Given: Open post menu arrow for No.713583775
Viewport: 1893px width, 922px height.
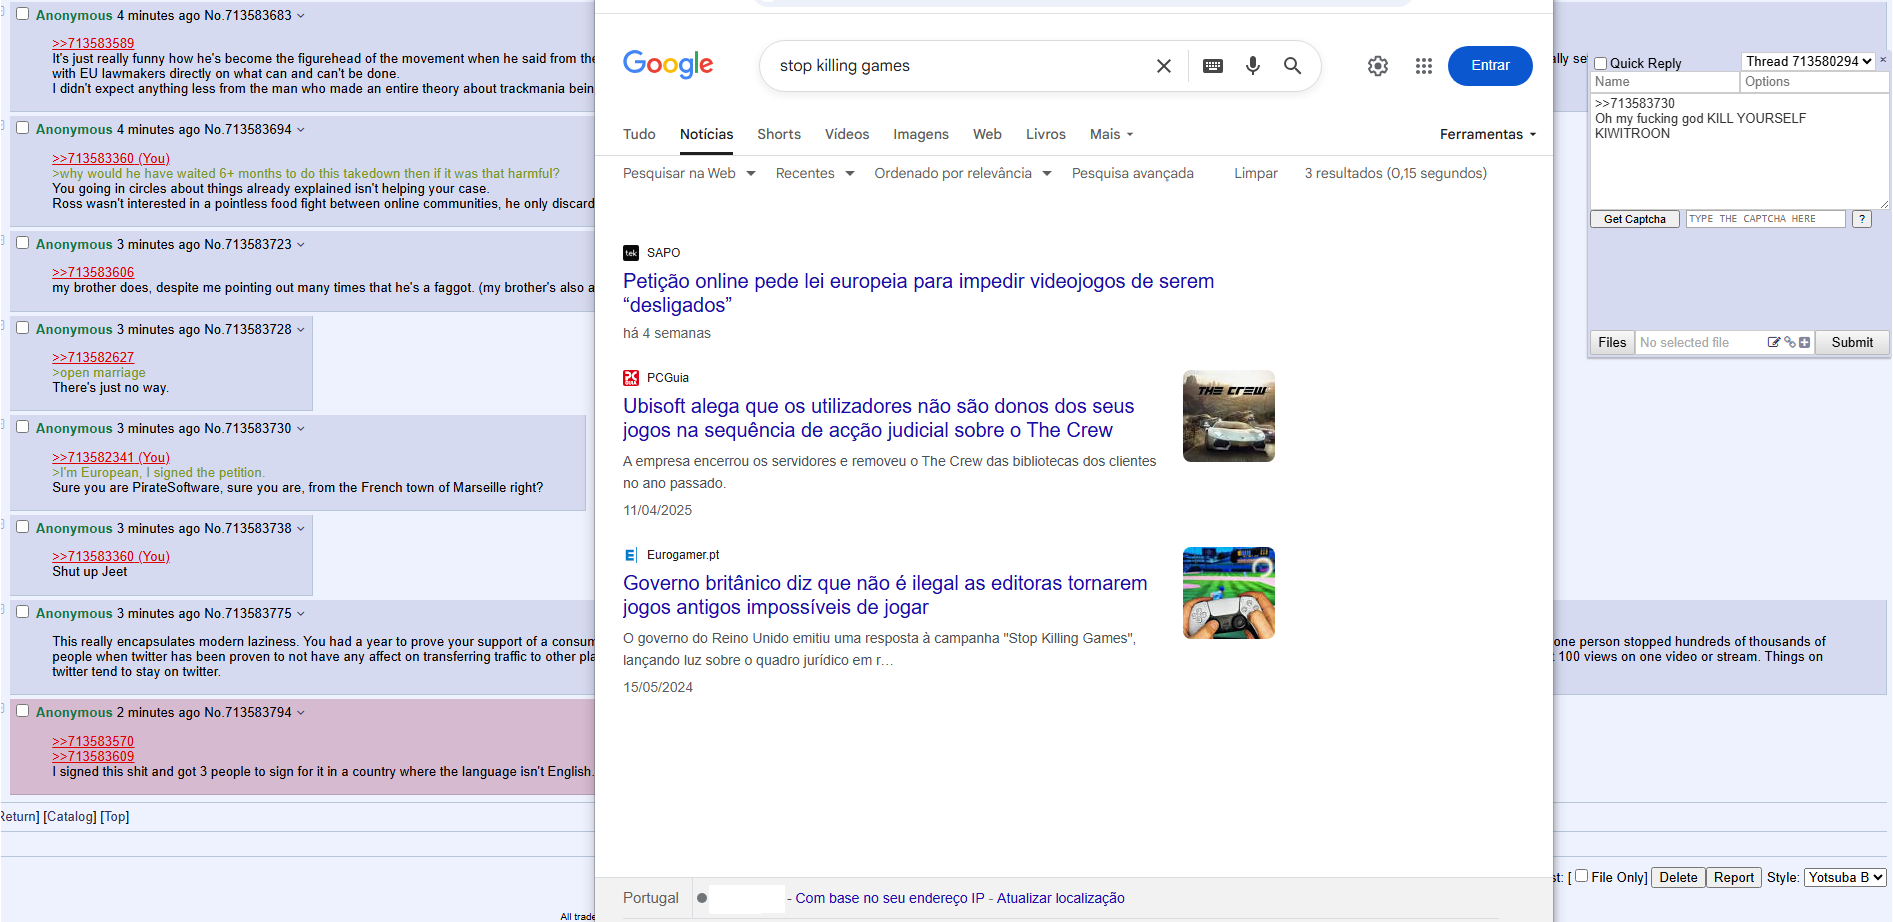Looking at the screenshot, I should click(x=301, y=614).
